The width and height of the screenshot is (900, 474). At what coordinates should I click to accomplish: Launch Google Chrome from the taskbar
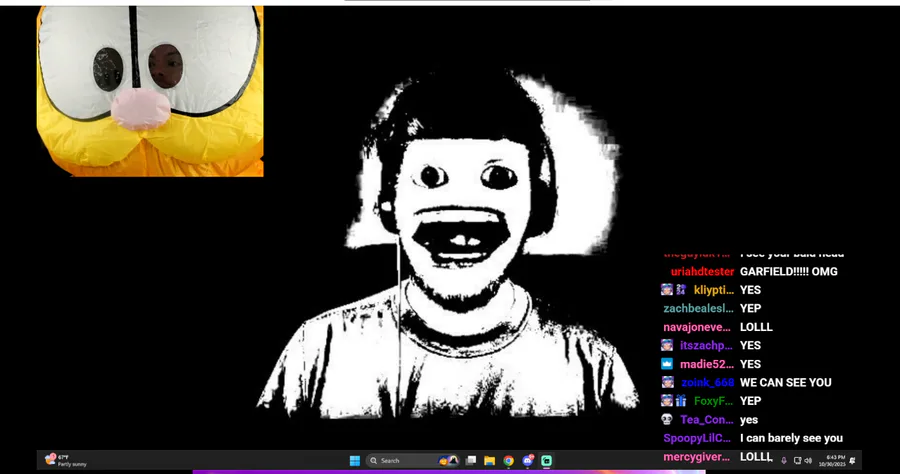[x=509, y=460]
